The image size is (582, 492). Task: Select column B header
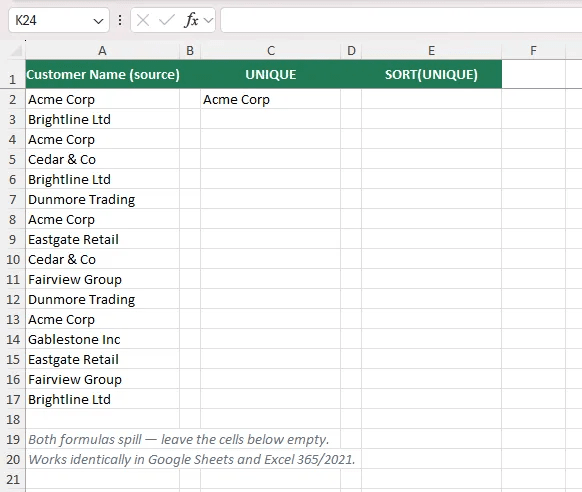pyautogui.click(x=190, y=50)
